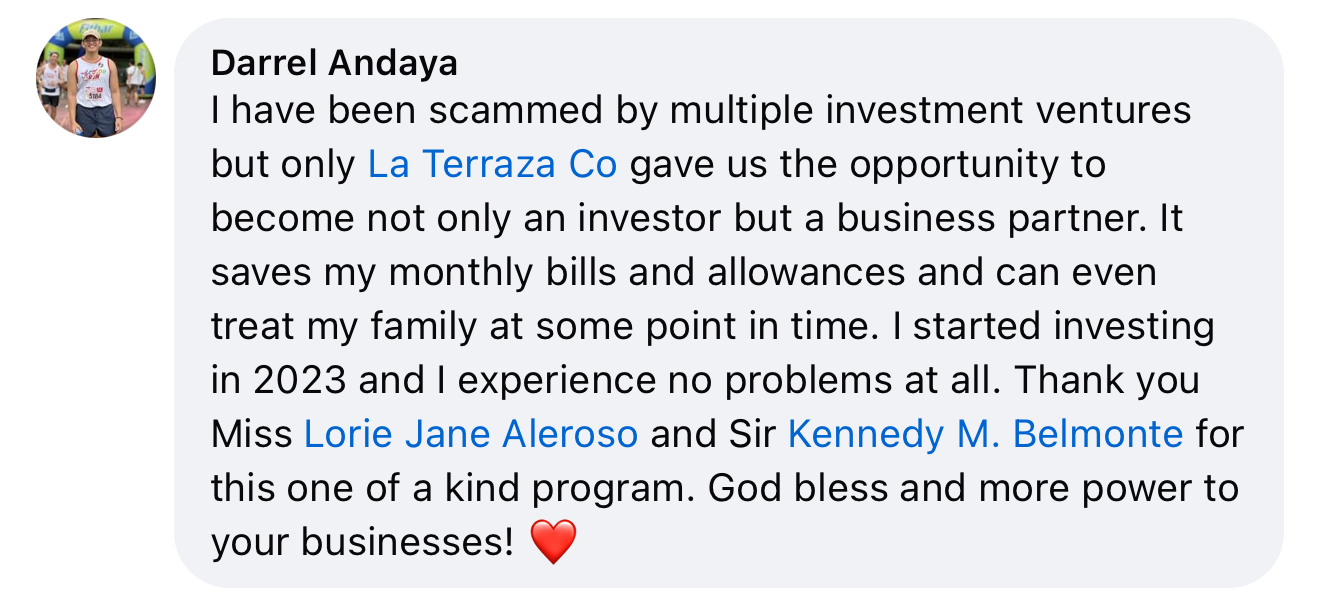The height and width of the screenshot is (606, 1320).
Task: Click the word "Miss" before Lorie's name
Action: click(x=252, y=434)
